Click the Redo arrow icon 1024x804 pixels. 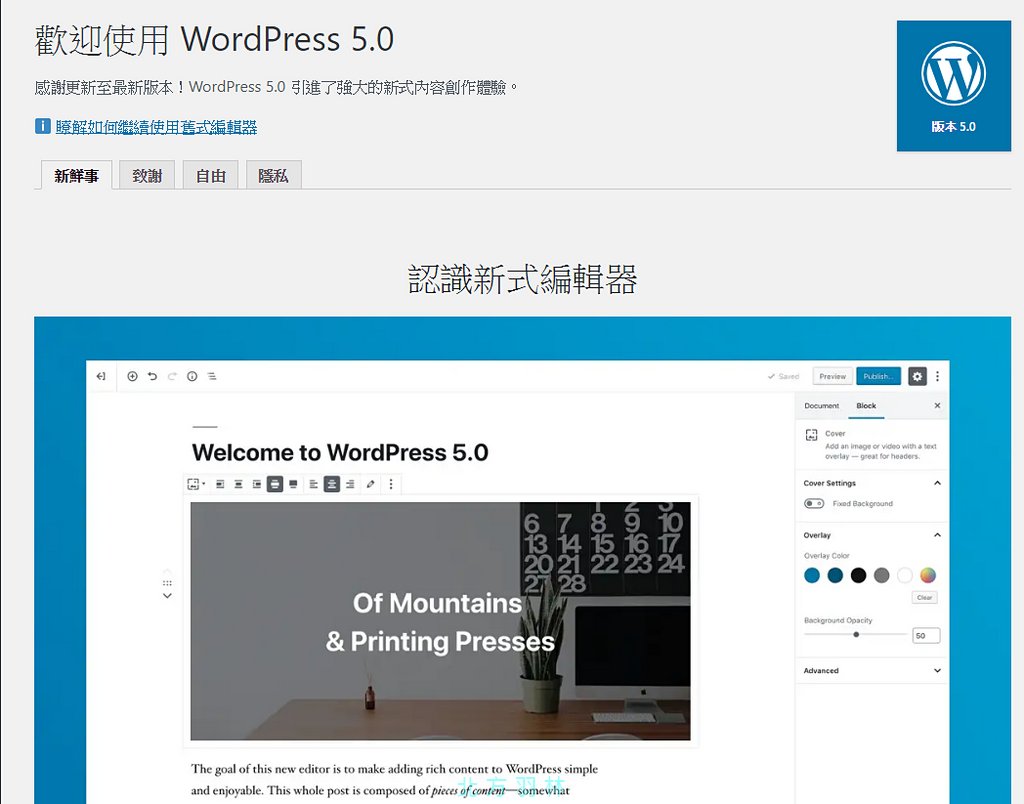click(x=172, y=376)
